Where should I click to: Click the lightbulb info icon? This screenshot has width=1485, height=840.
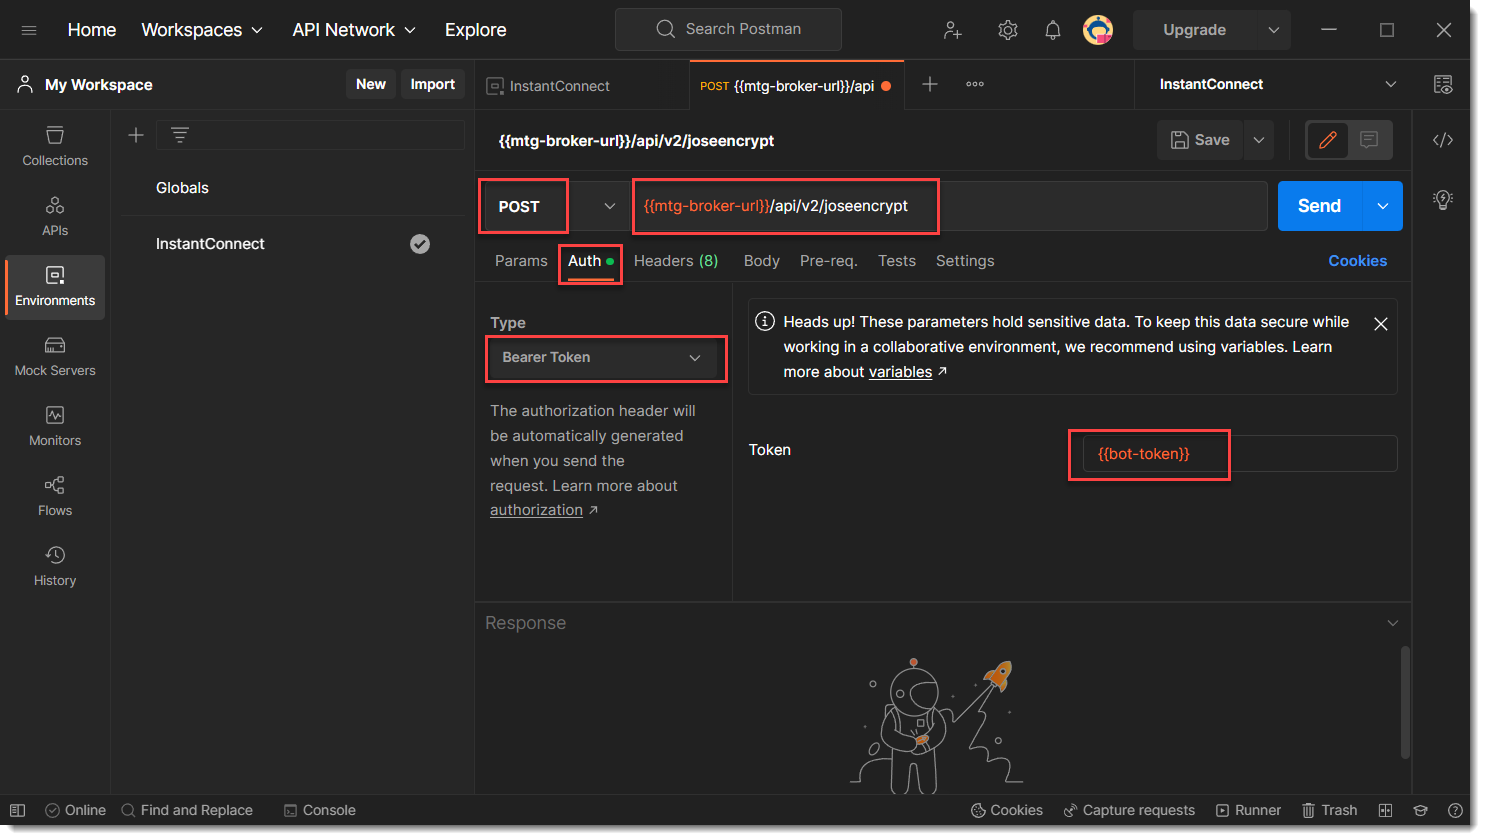1443,200
